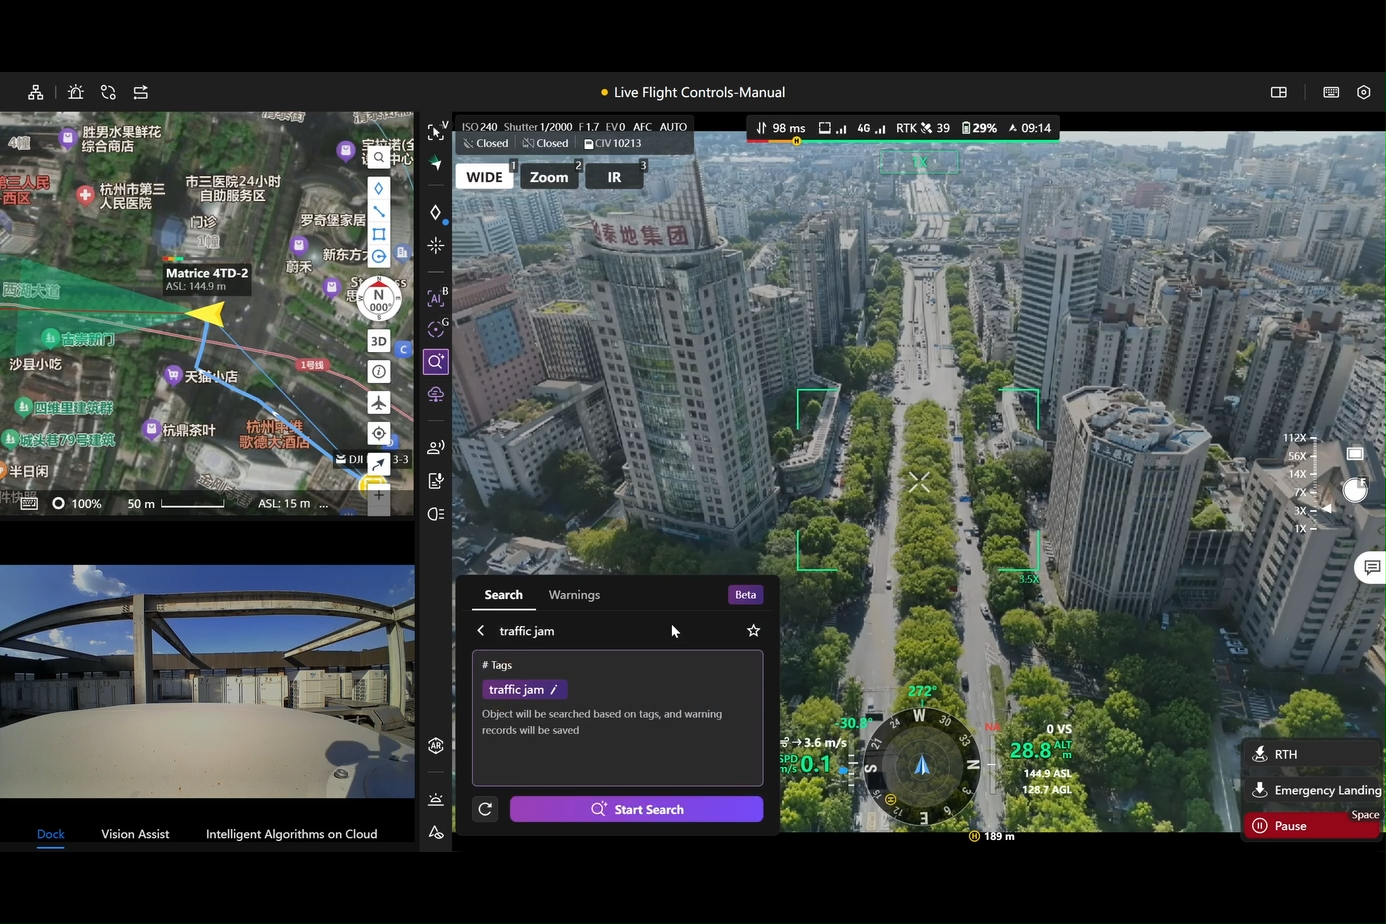Click the RTH return-to-home button
This screenshot has width=1386, height=924.
coord(1311,754)
